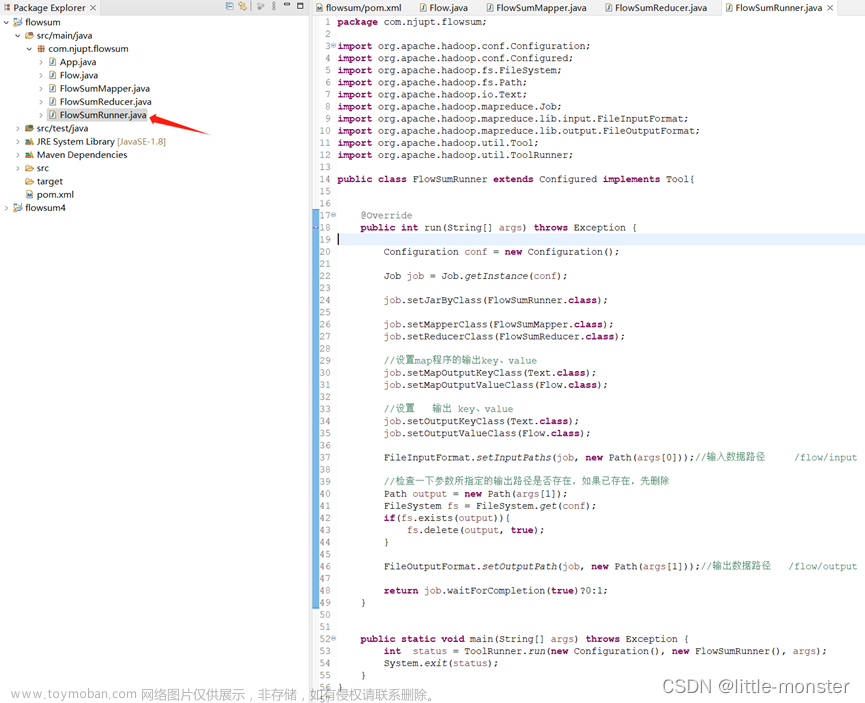Image resolution: width=865 pixels, height=703 pixels.
Task: Switch to the flowsum/pom.xml editor tab
Action: click(359, 8)
